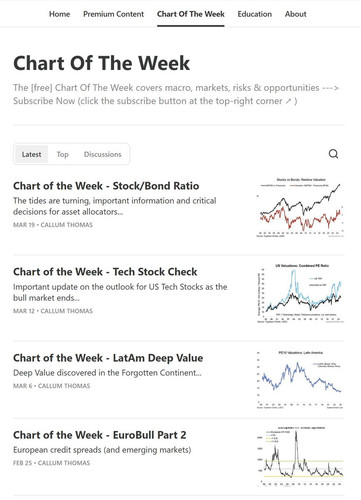Select the Chart Of The Week tab
Image resolution: width=361 pixels, height=500 pixels.
click(191, 14)
